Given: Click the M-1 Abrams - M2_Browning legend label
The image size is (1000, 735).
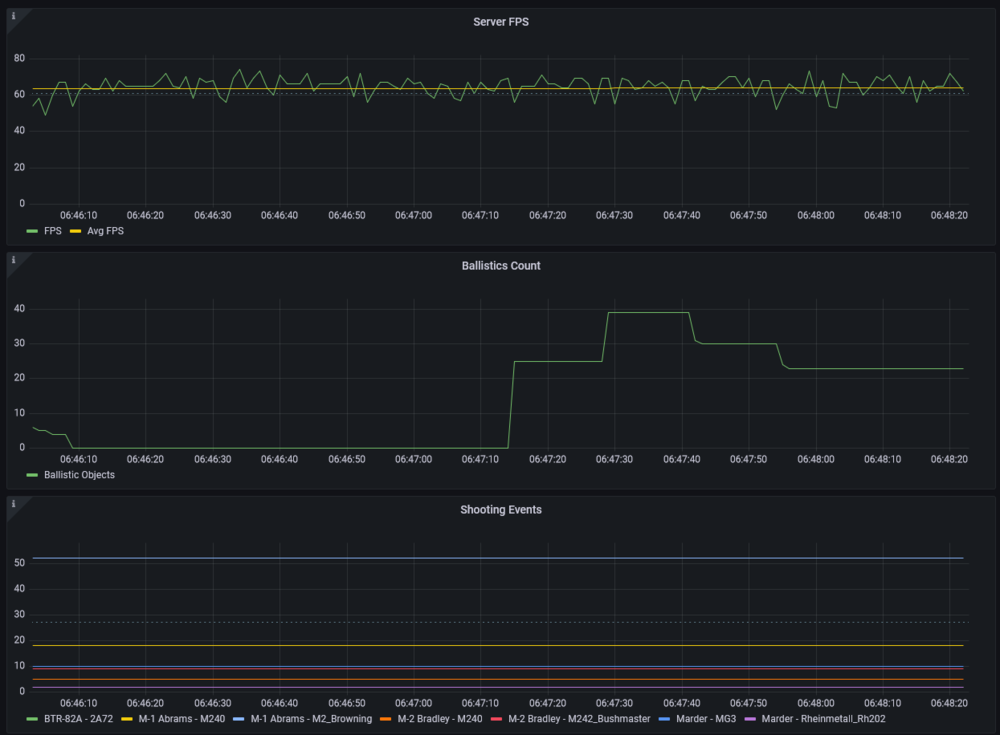Looking at the screenshot, I should (311, 718).
